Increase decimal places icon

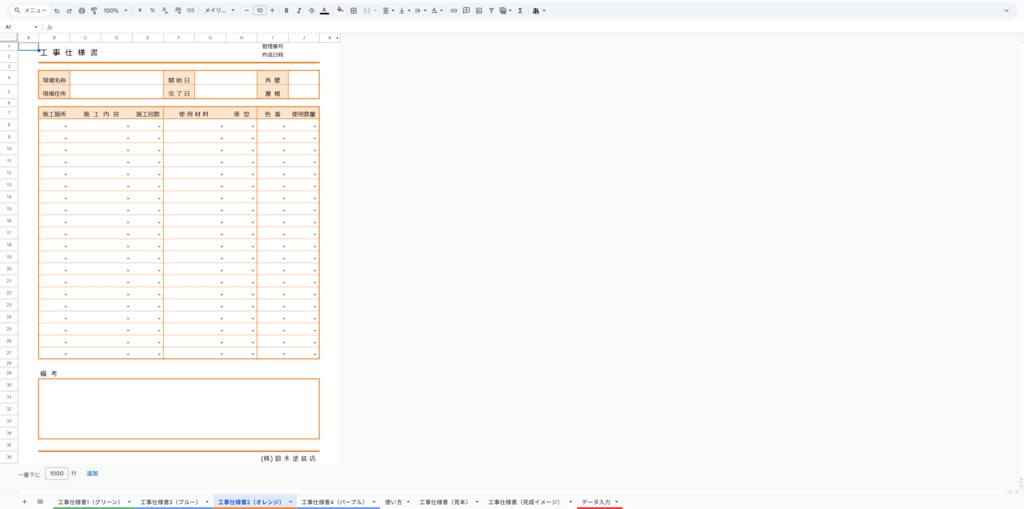pos(178,10)
